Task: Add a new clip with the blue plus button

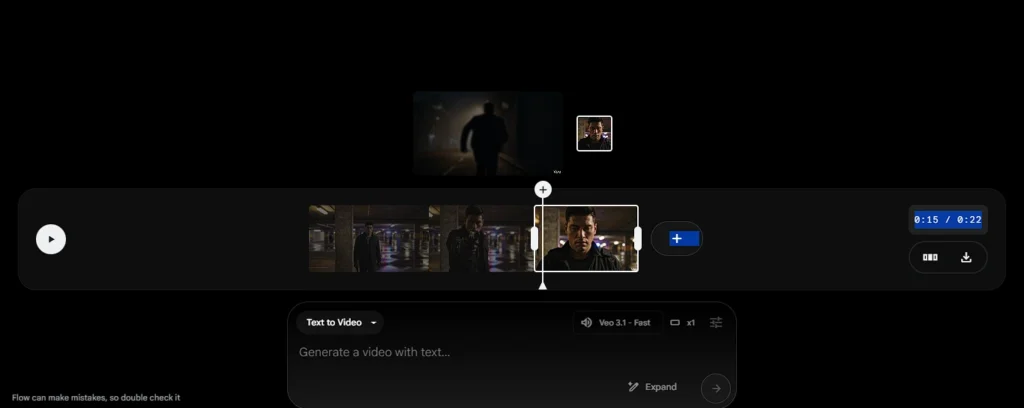Action: pyautogui.click(x=677, y=239)
